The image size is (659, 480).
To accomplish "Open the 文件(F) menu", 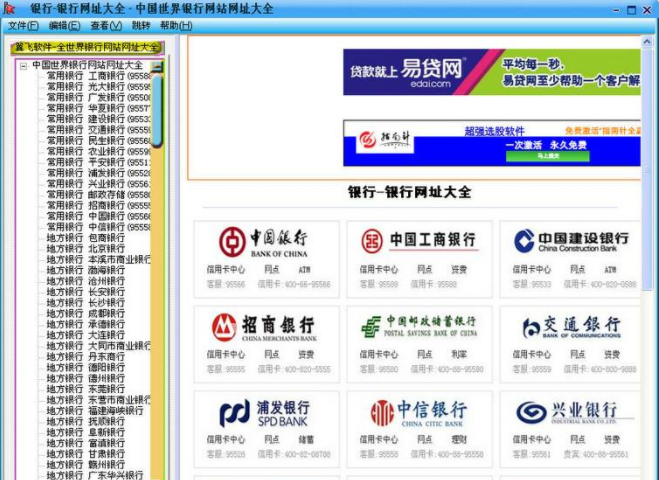I will (x=23, y=26).
